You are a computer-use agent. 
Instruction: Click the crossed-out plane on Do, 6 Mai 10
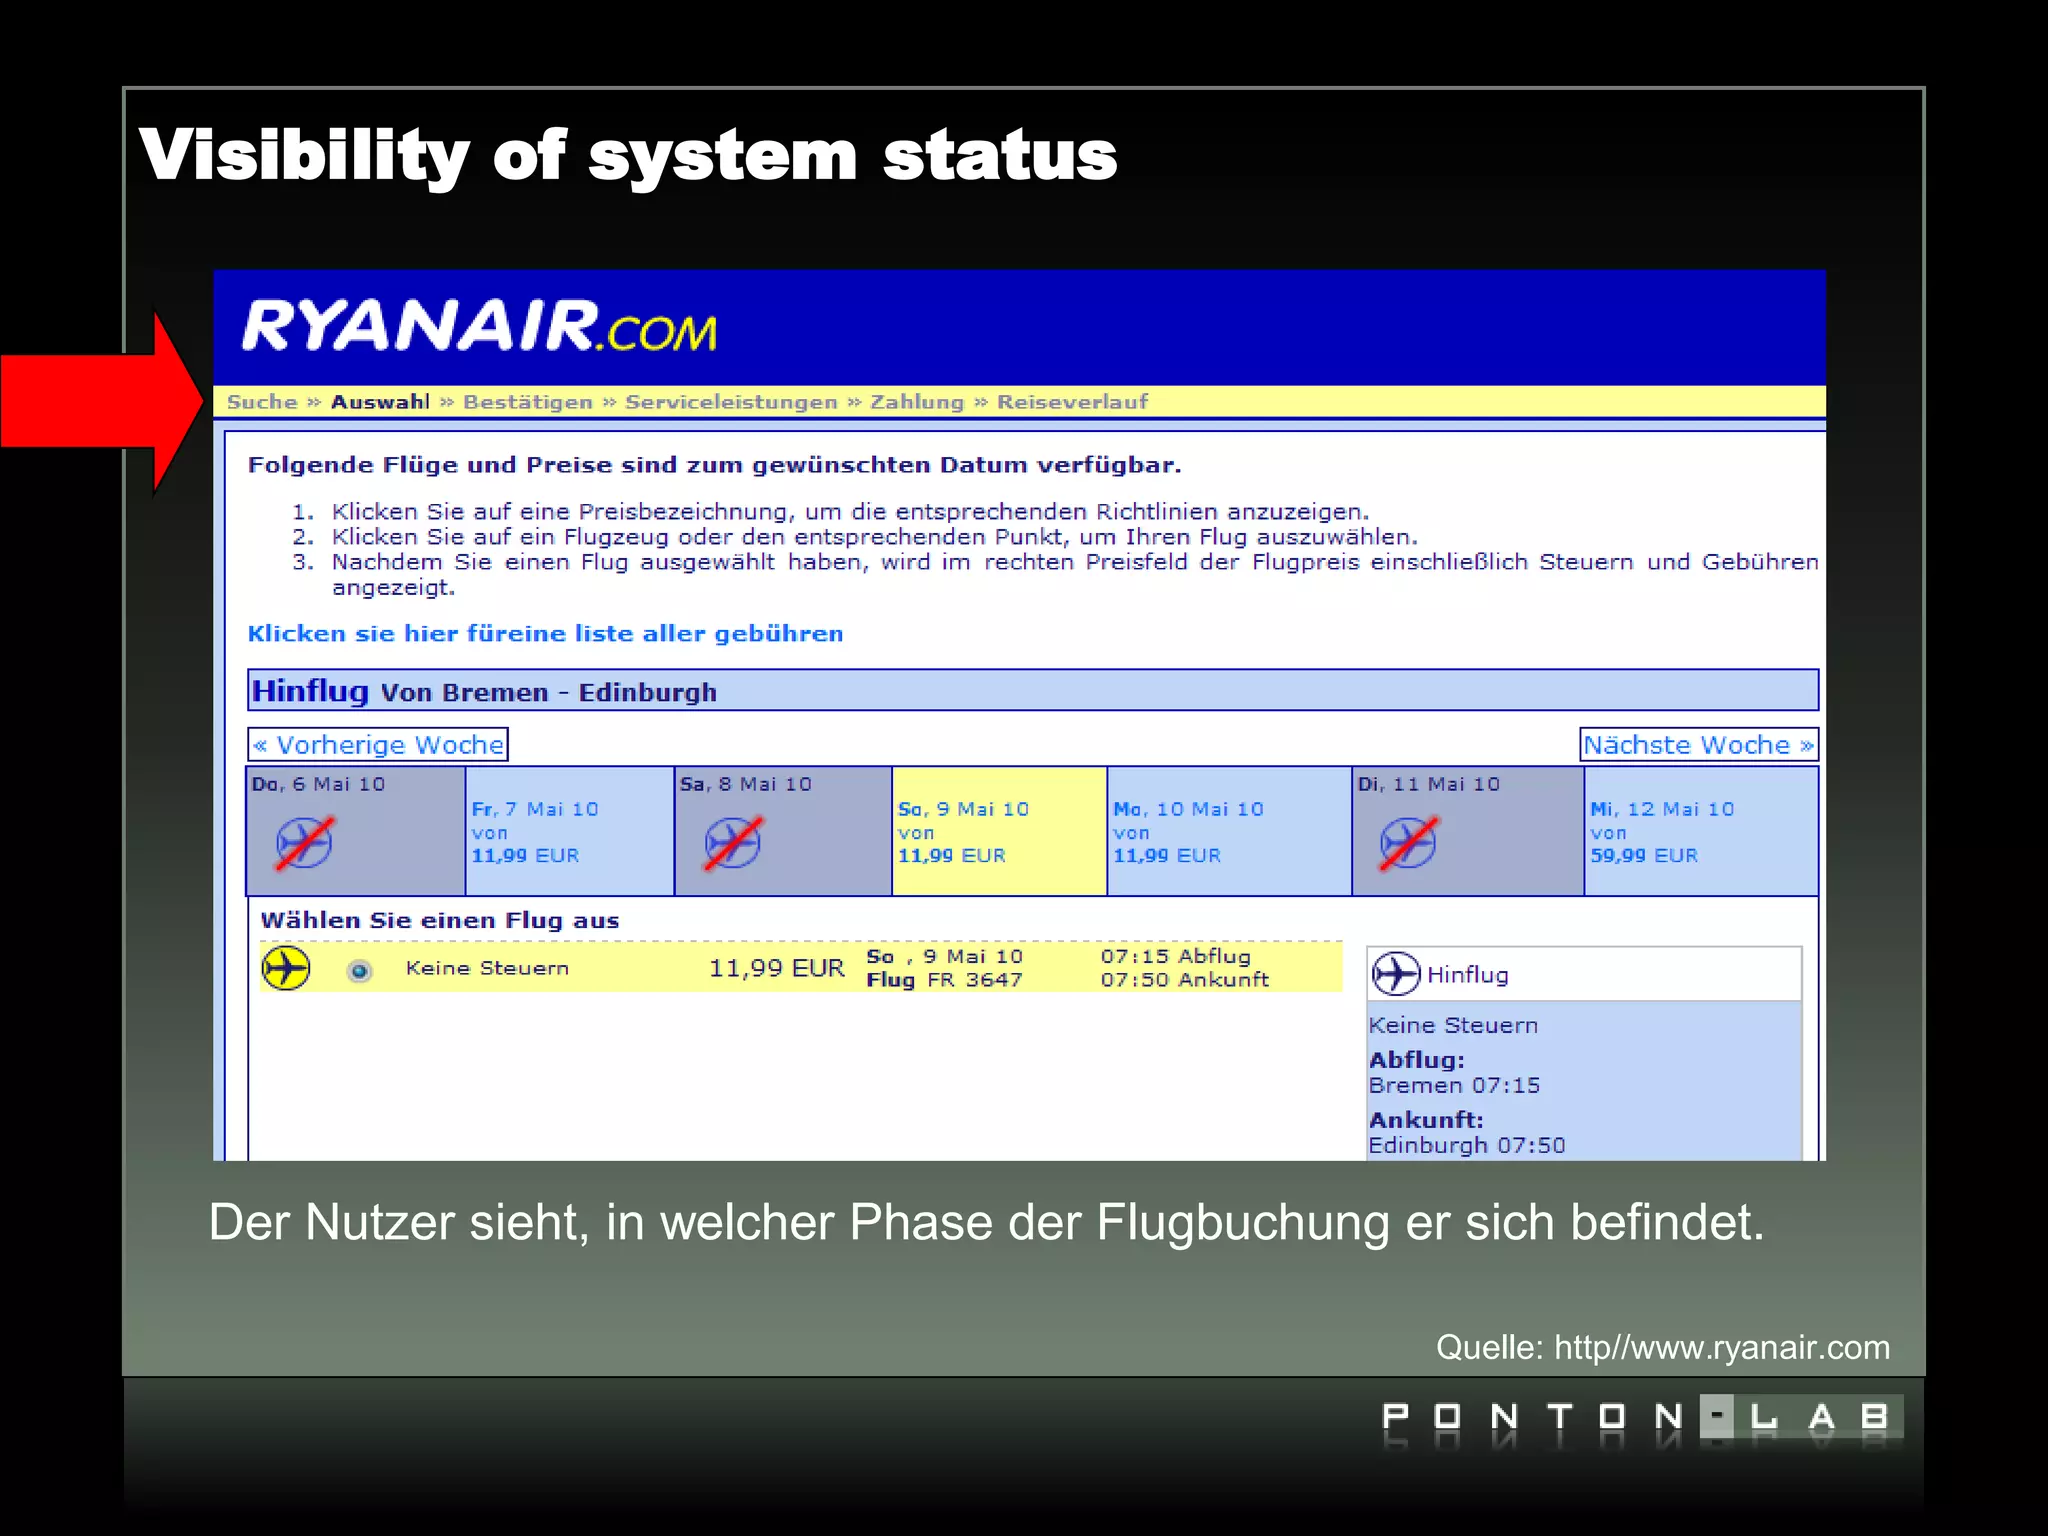[305, 842]
